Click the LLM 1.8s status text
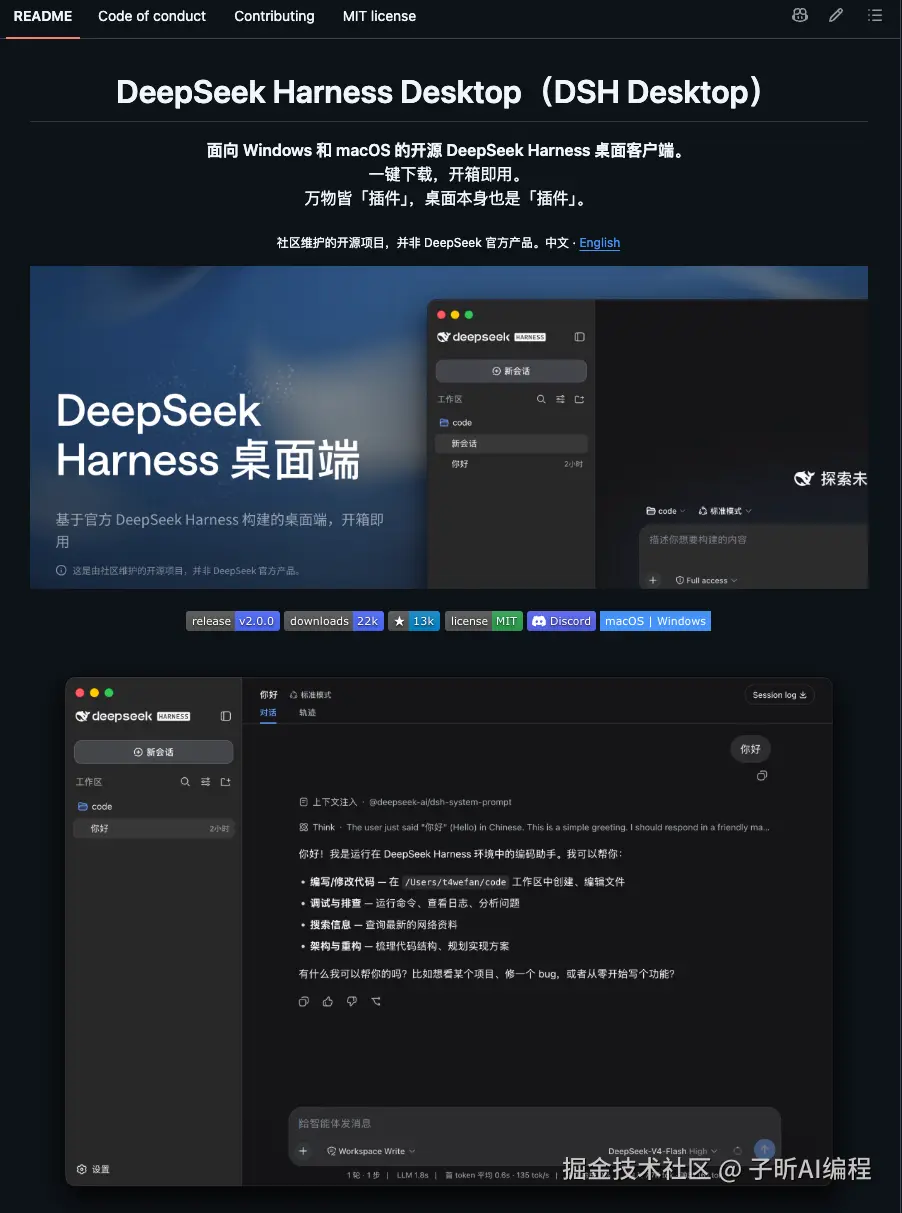 [x=412, y=1175]
